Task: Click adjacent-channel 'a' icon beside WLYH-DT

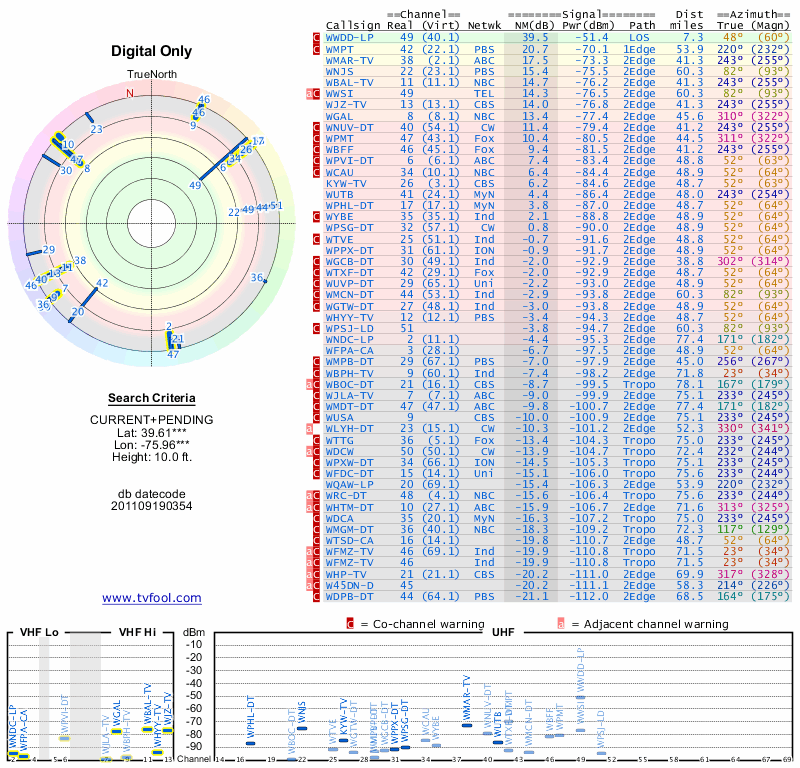Action: coord(309,429)
